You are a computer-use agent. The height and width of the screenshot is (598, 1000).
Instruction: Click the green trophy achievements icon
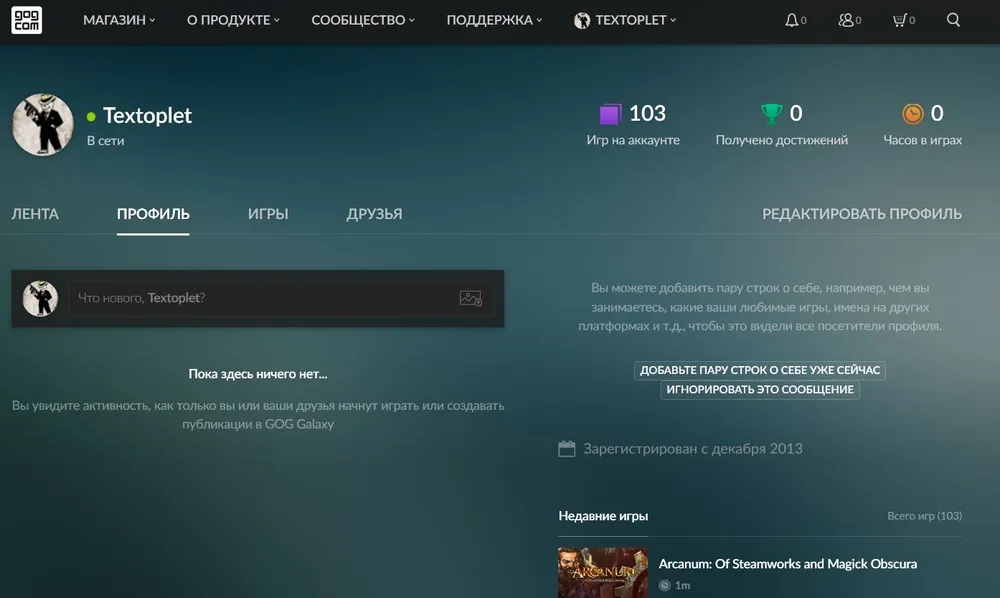[772, 113]
